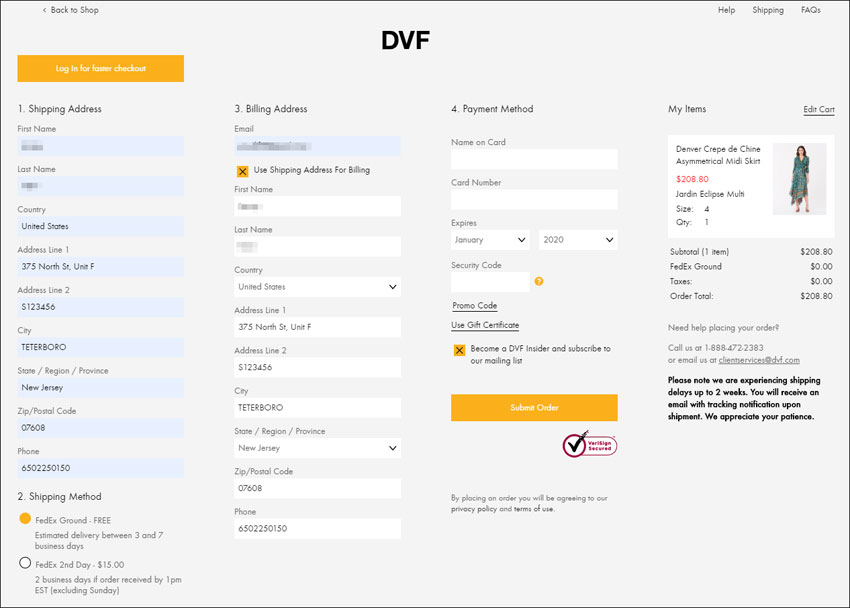Click the billing Email field
This screenshot has height=608, width=850.
(x=318, y=146)
